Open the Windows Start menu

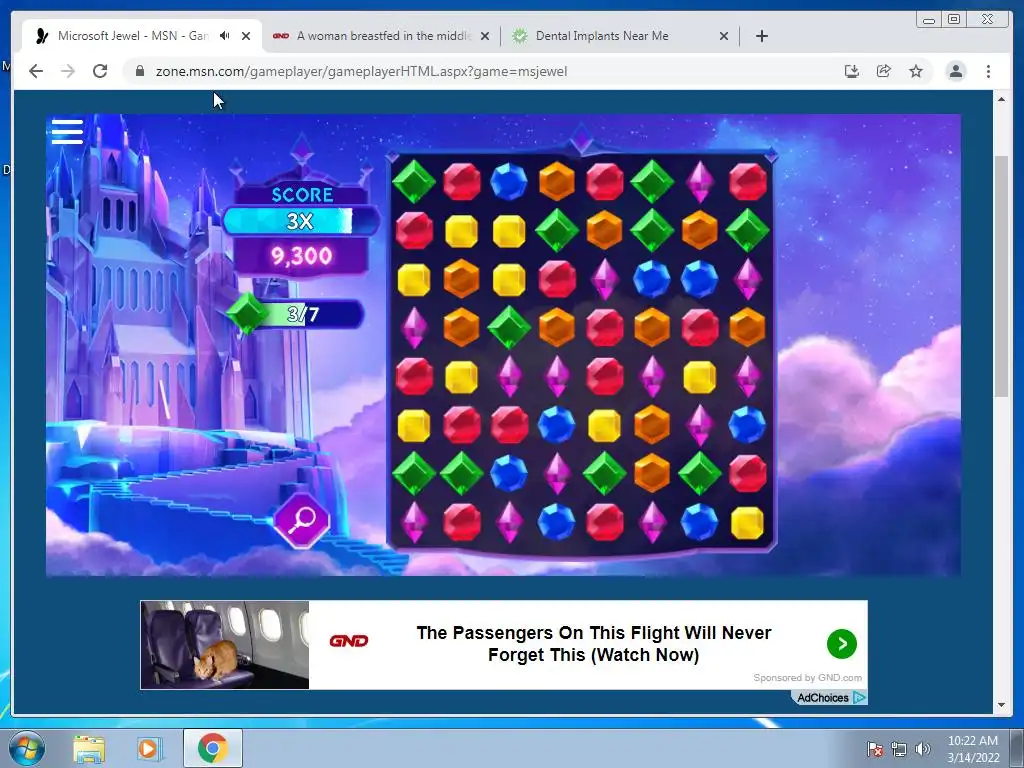click(26, 748)
